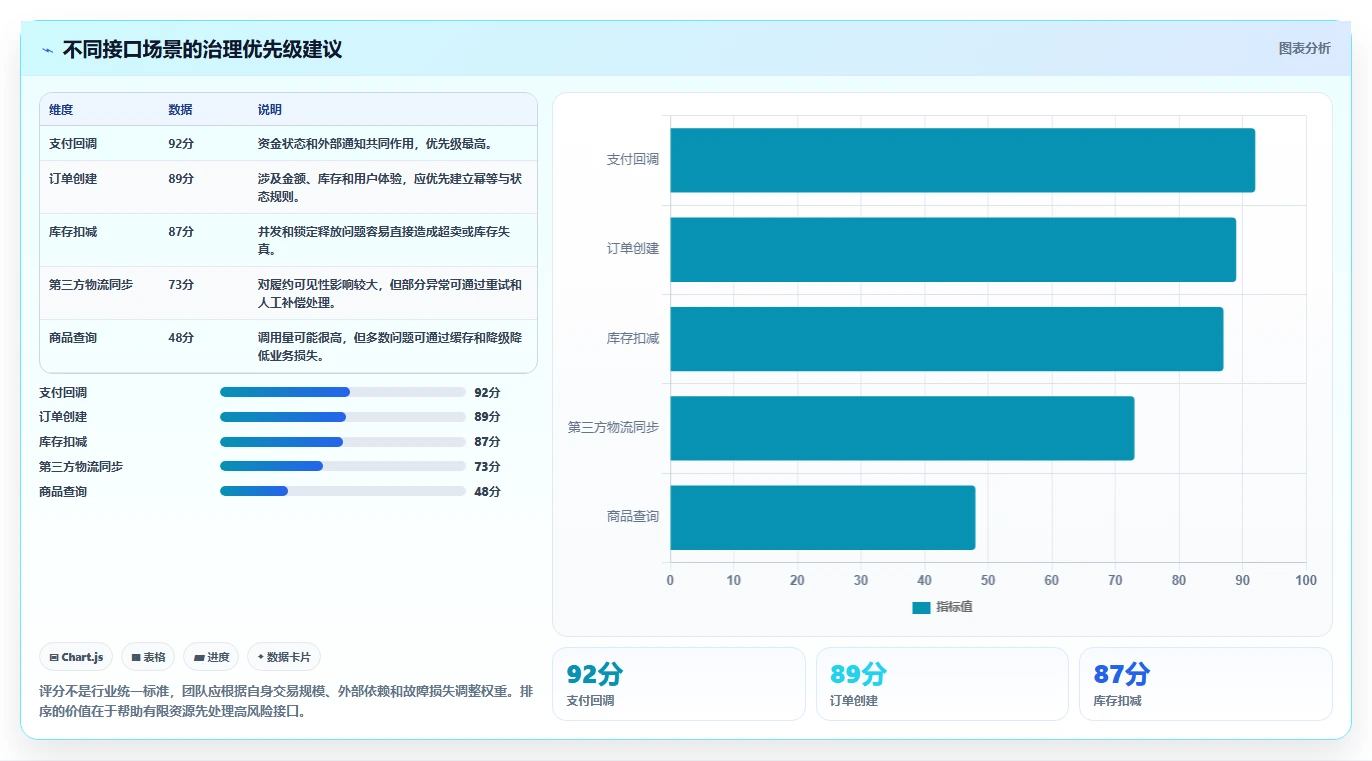Click 第三方物流同步 label in progress list
The height and width of the screenshot is (761, 1372).
81,467
